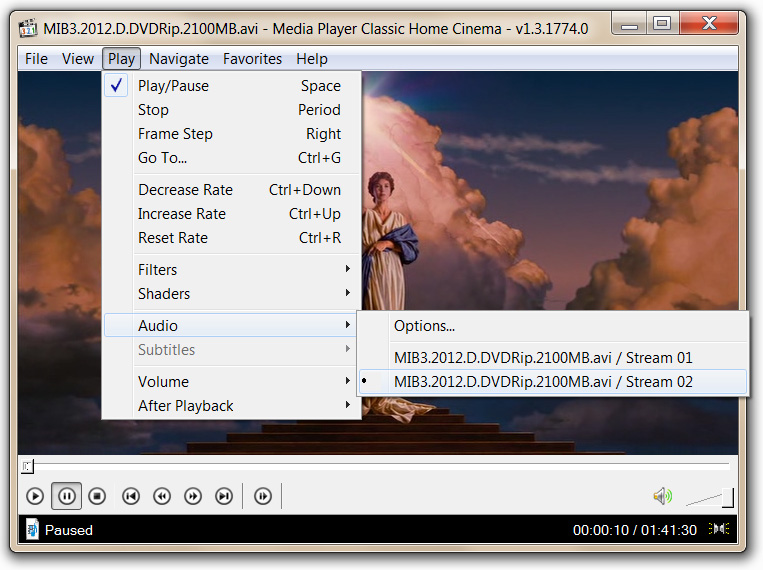The image size is (763, 570).
Task: Maximize the Media Player Classic window
Action: pyautogui.click(x=662, y=23)
